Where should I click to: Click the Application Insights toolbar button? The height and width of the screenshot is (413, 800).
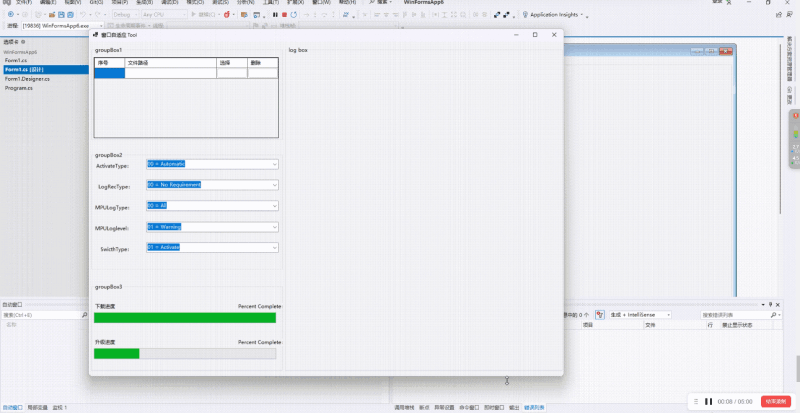click(x=553, y=15)
